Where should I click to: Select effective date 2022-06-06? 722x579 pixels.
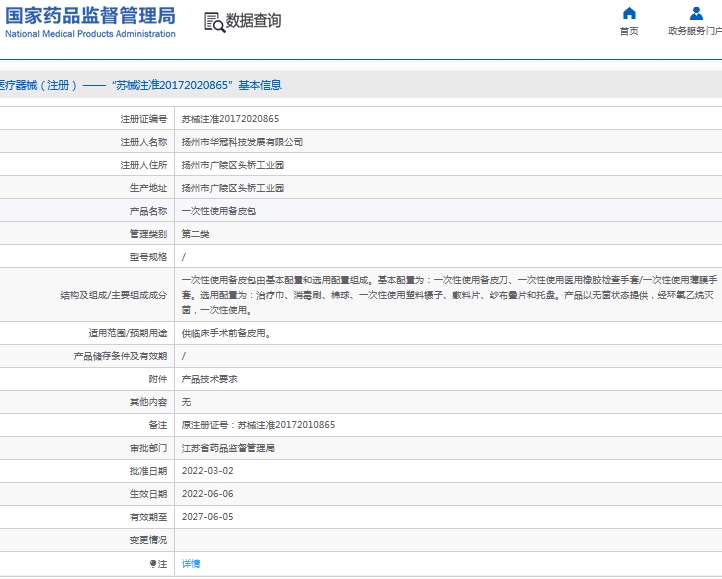208,494
